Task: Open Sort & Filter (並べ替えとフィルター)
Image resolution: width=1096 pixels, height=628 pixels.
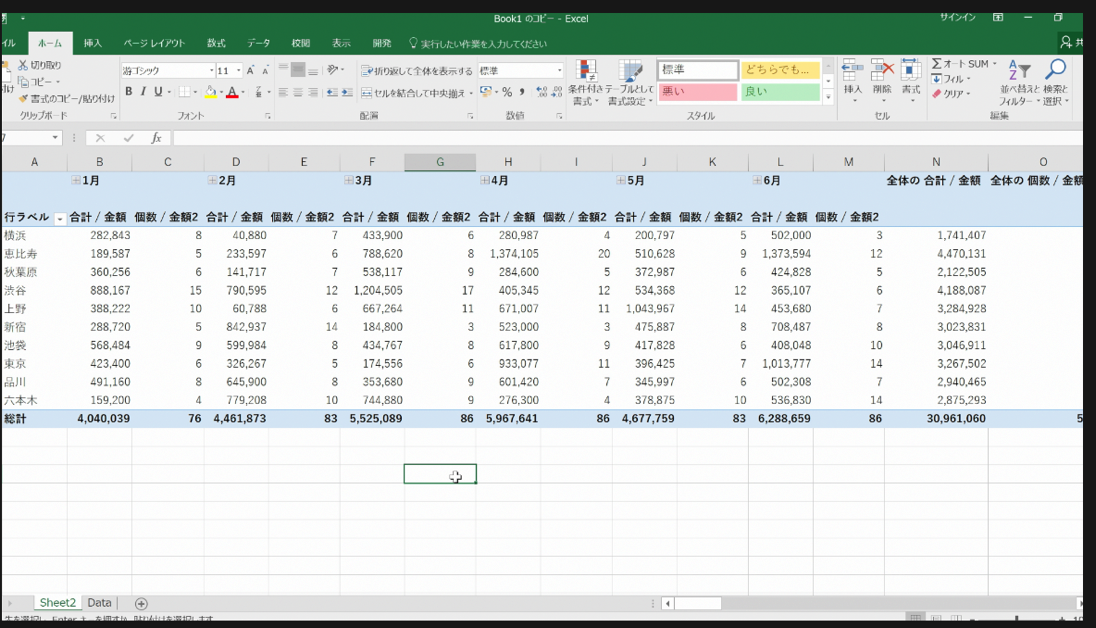Action: [1018, 83]
